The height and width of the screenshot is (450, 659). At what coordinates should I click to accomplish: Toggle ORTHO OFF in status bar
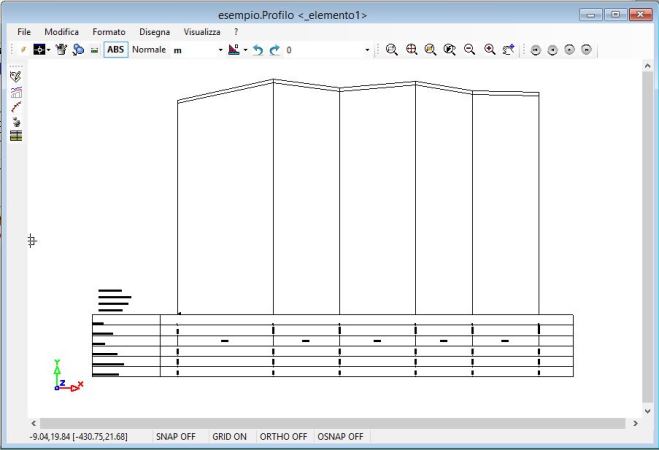tap(283, 437)
